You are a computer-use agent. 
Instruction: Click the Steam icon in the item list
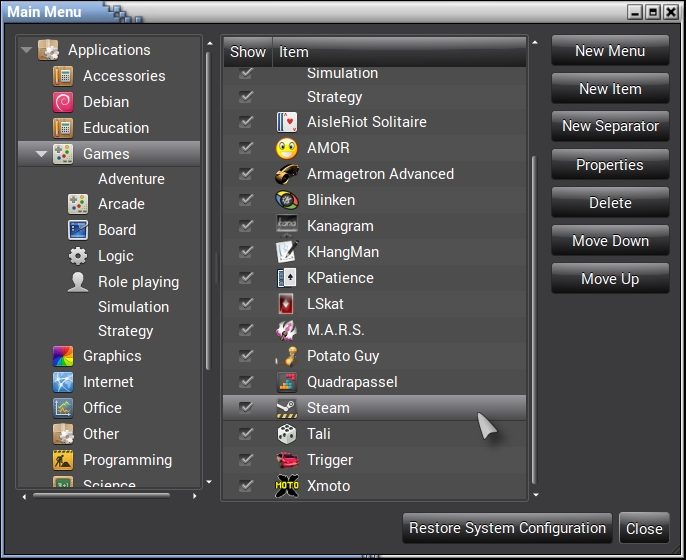[x=287, y=408]
